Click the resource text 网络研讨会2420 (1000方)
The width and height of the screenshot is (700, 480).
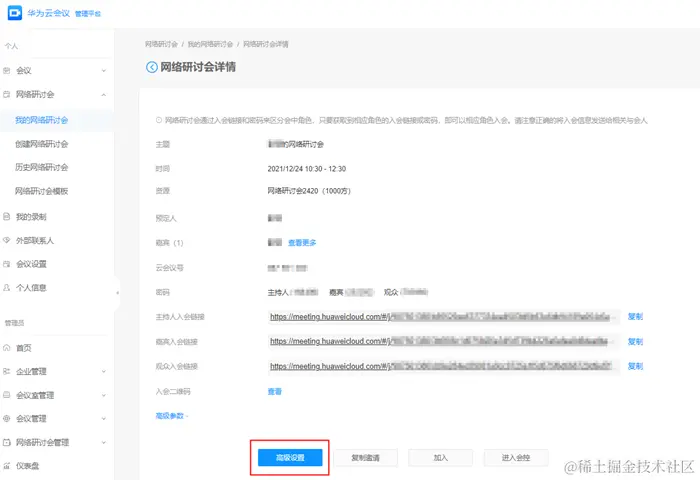309,191
